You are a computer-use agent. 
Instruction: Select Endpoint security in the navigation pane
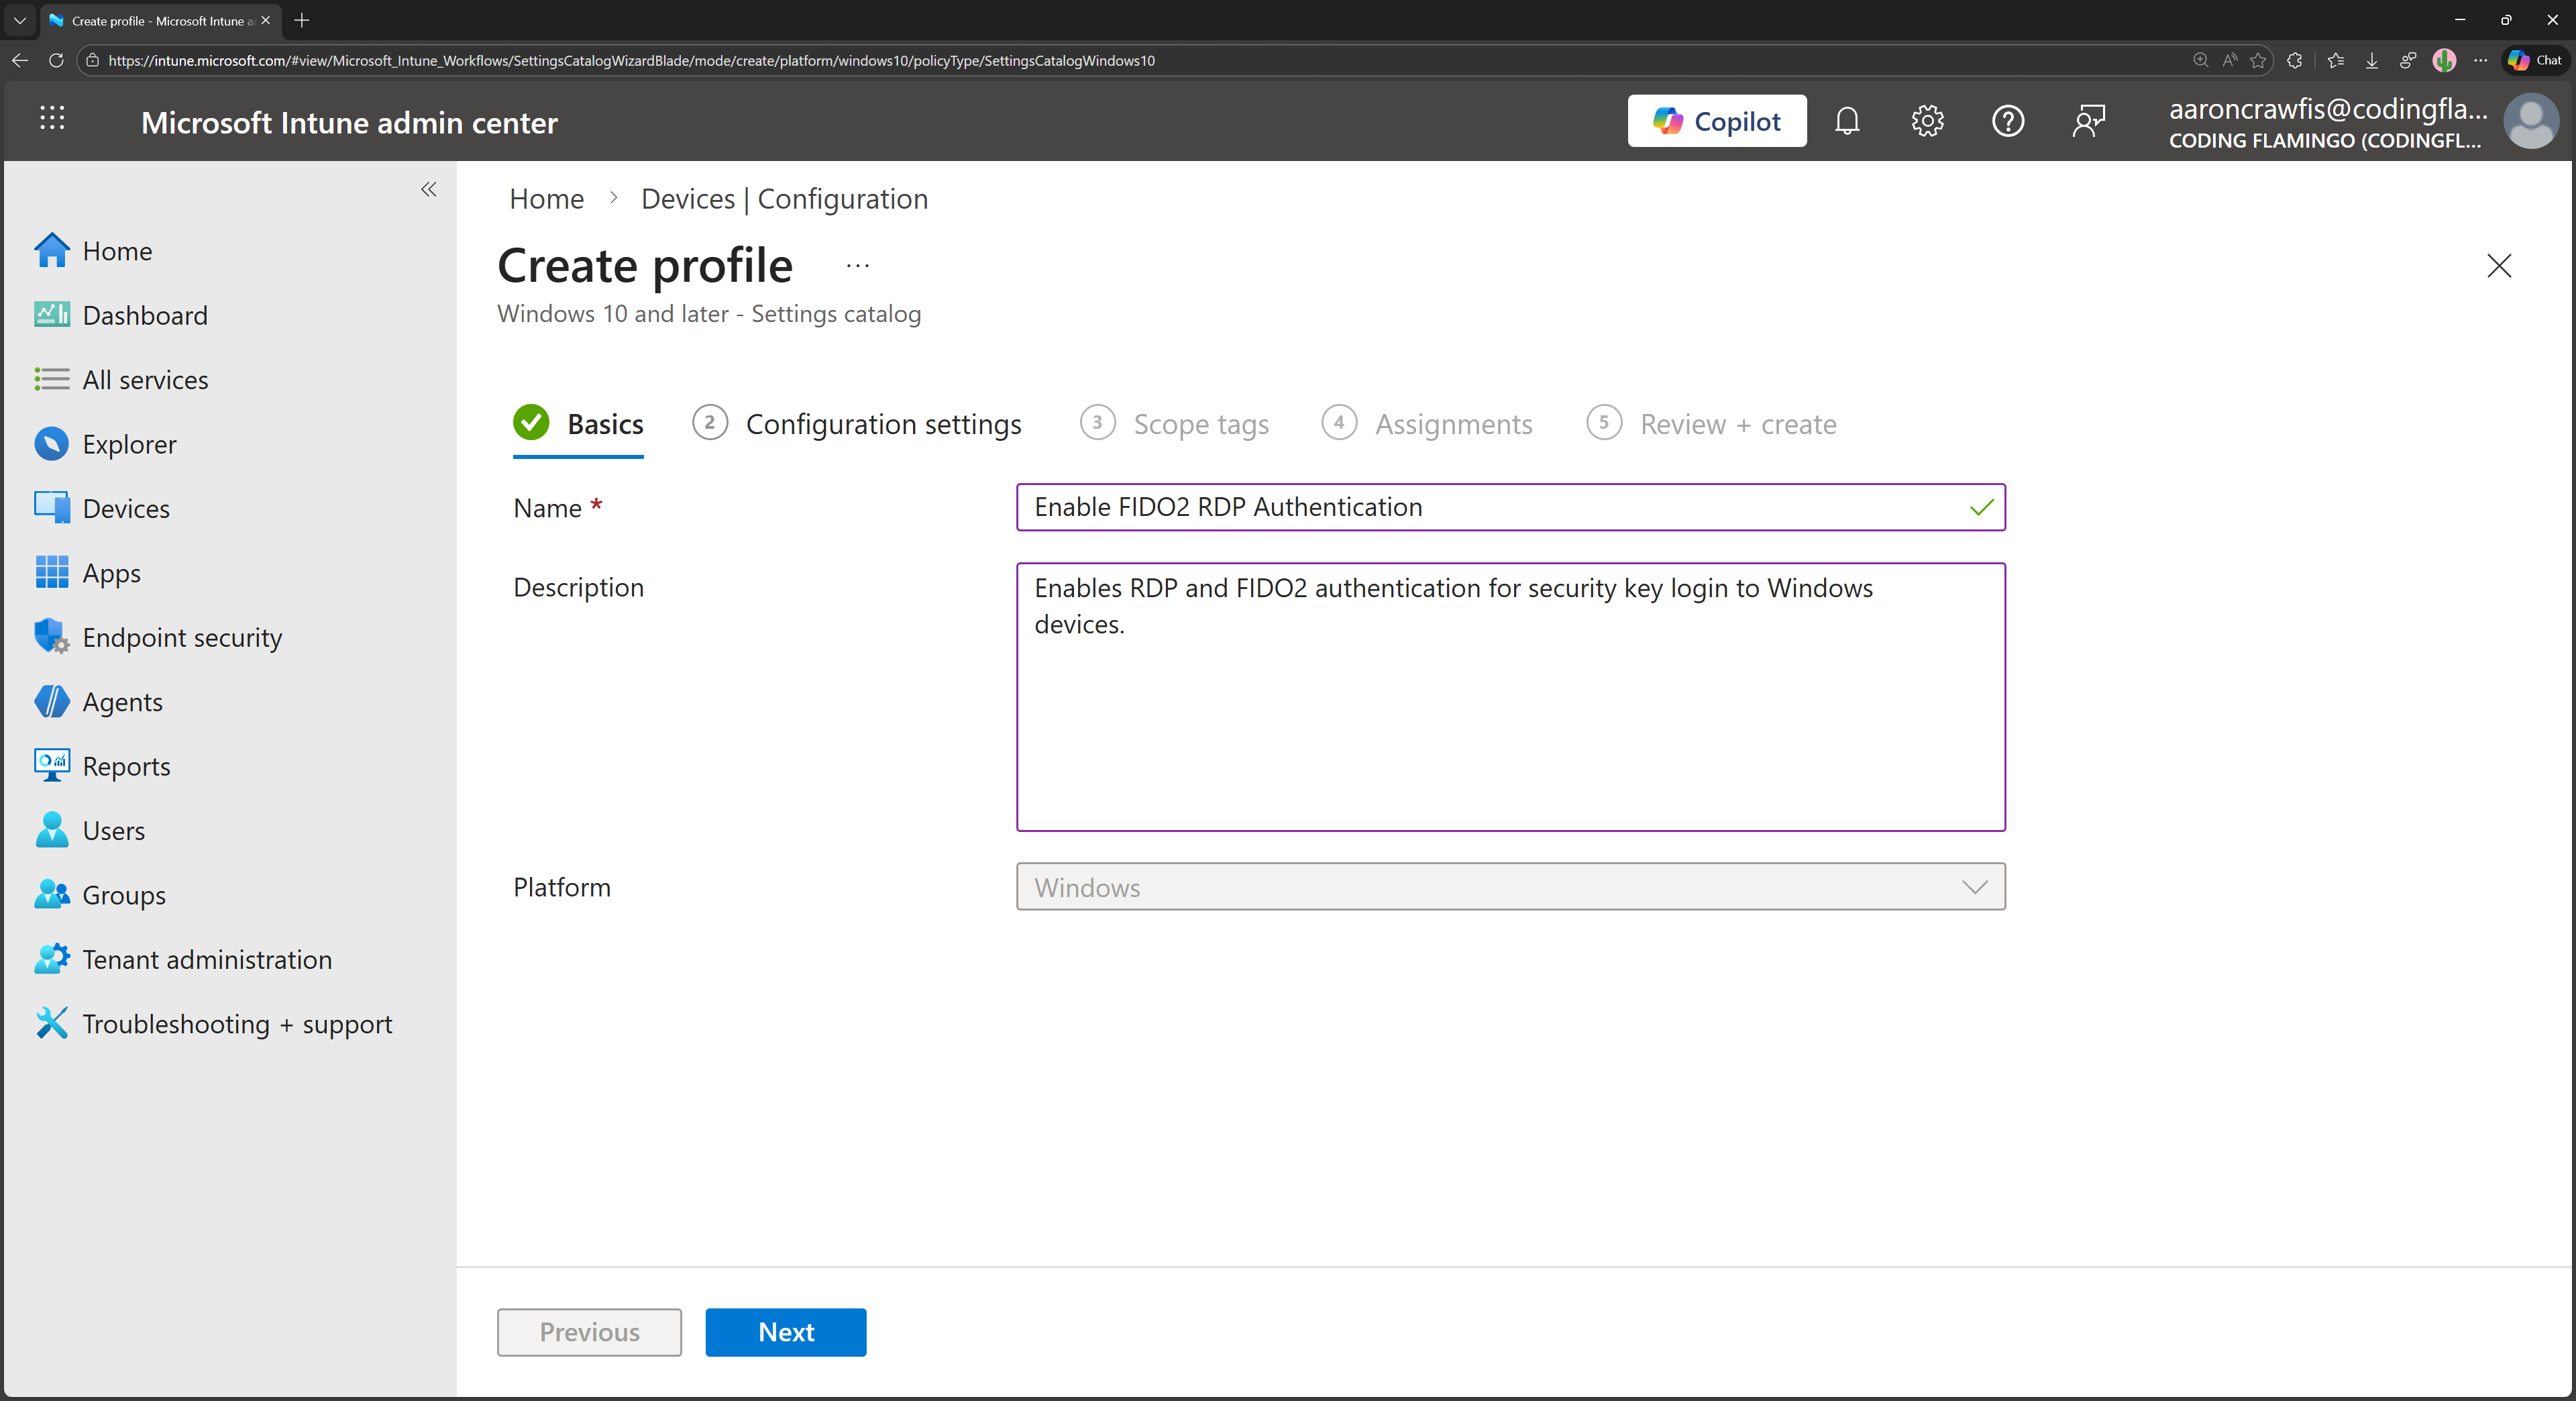pos(181,636)
